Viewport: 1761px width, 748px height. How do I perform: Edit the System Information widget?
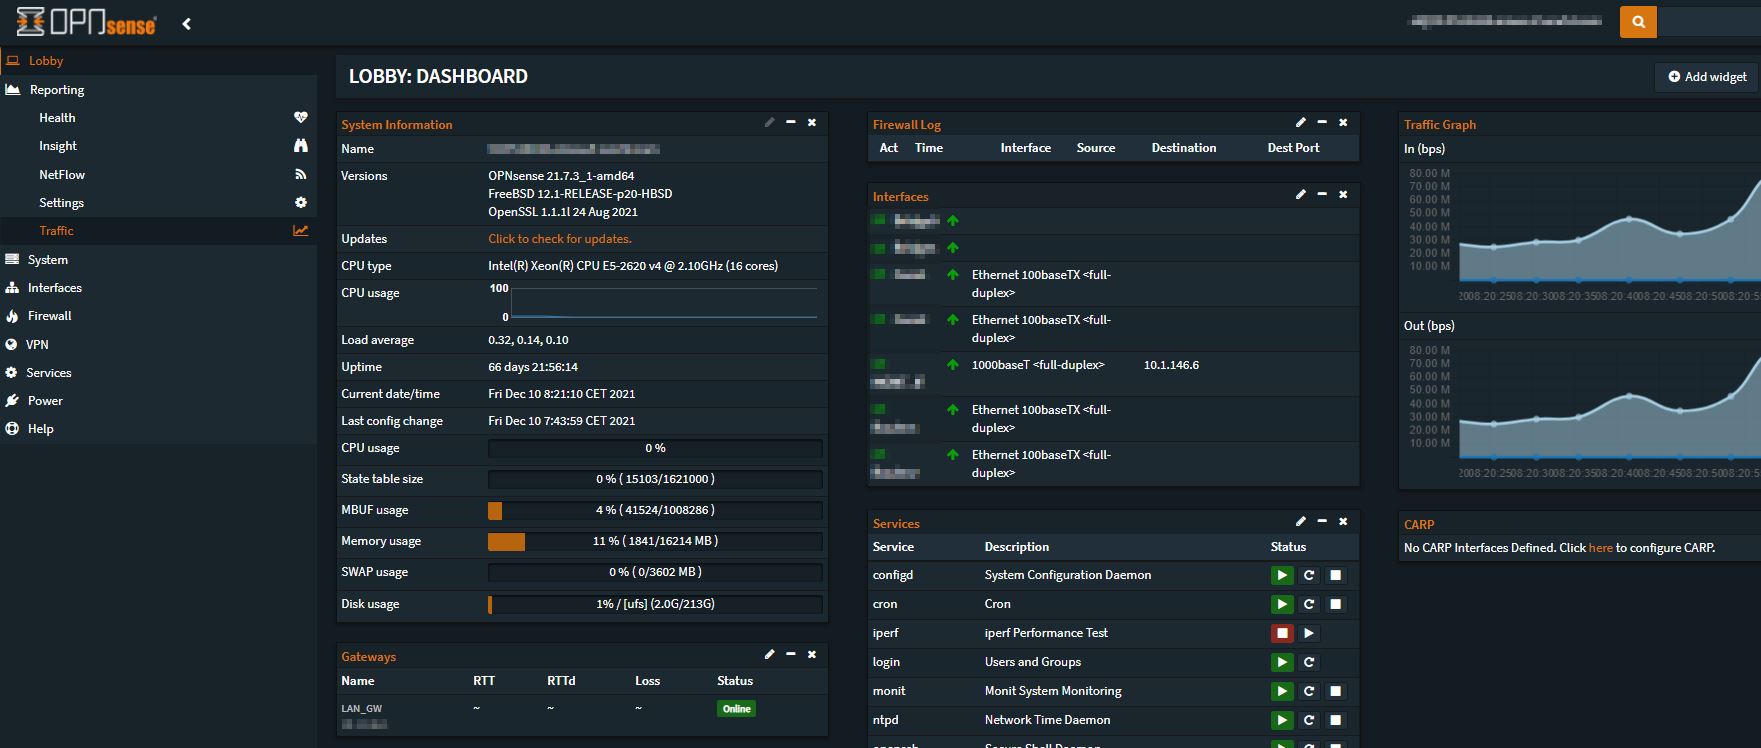[769, 122]
